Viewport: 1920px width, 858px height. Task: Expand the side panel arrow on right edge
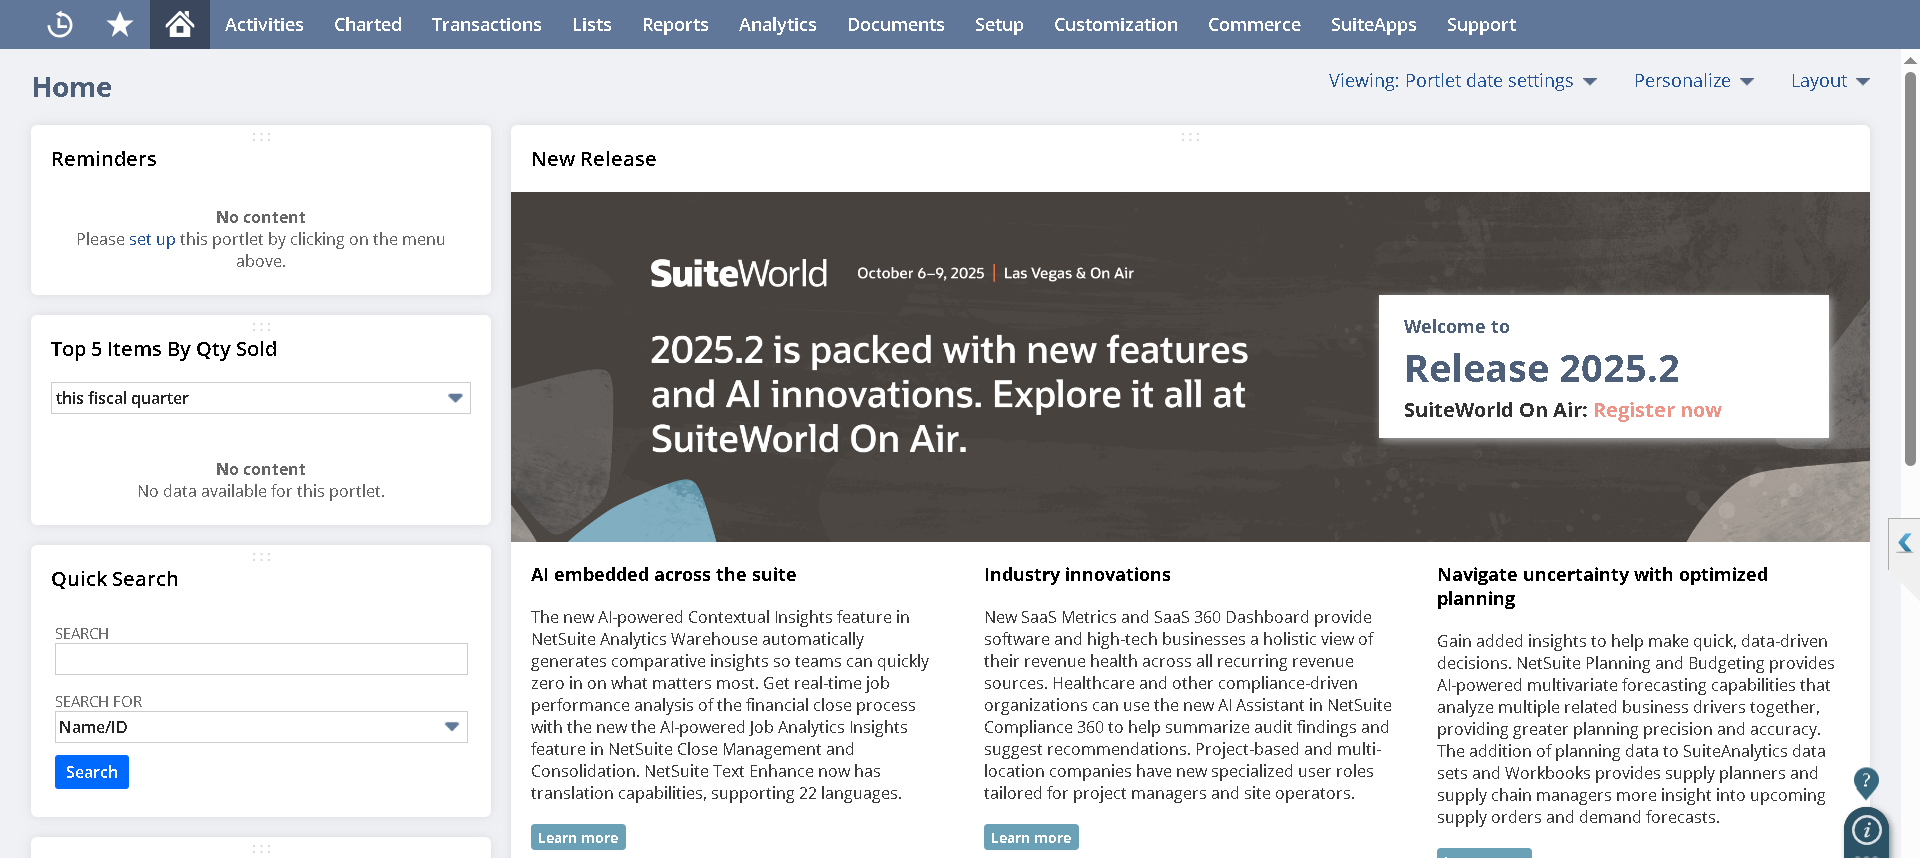point(1904,543)
